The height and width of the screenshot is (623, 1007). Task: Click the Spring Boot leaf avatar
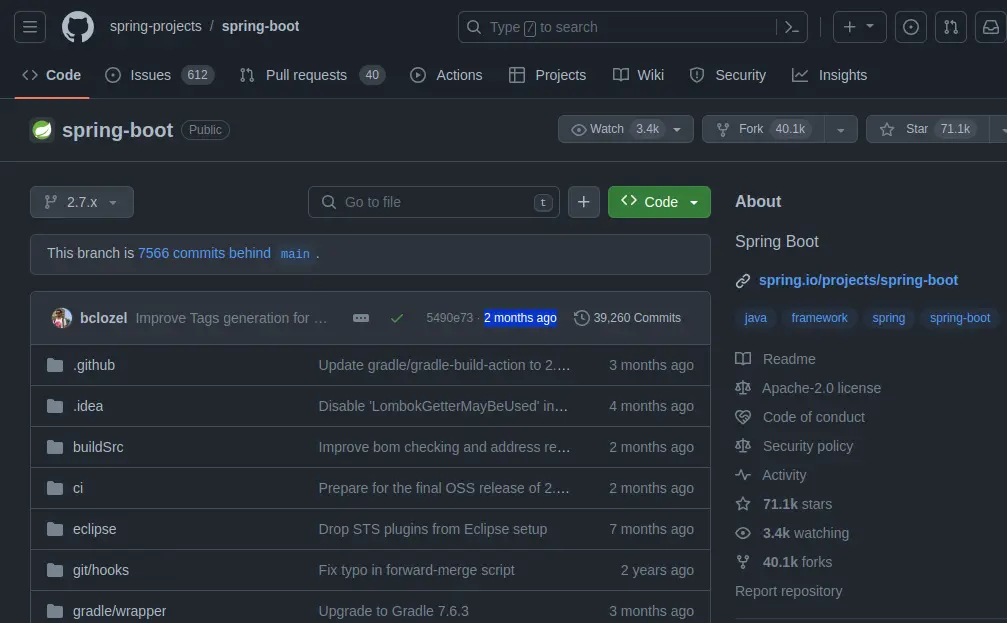point(42,130)
